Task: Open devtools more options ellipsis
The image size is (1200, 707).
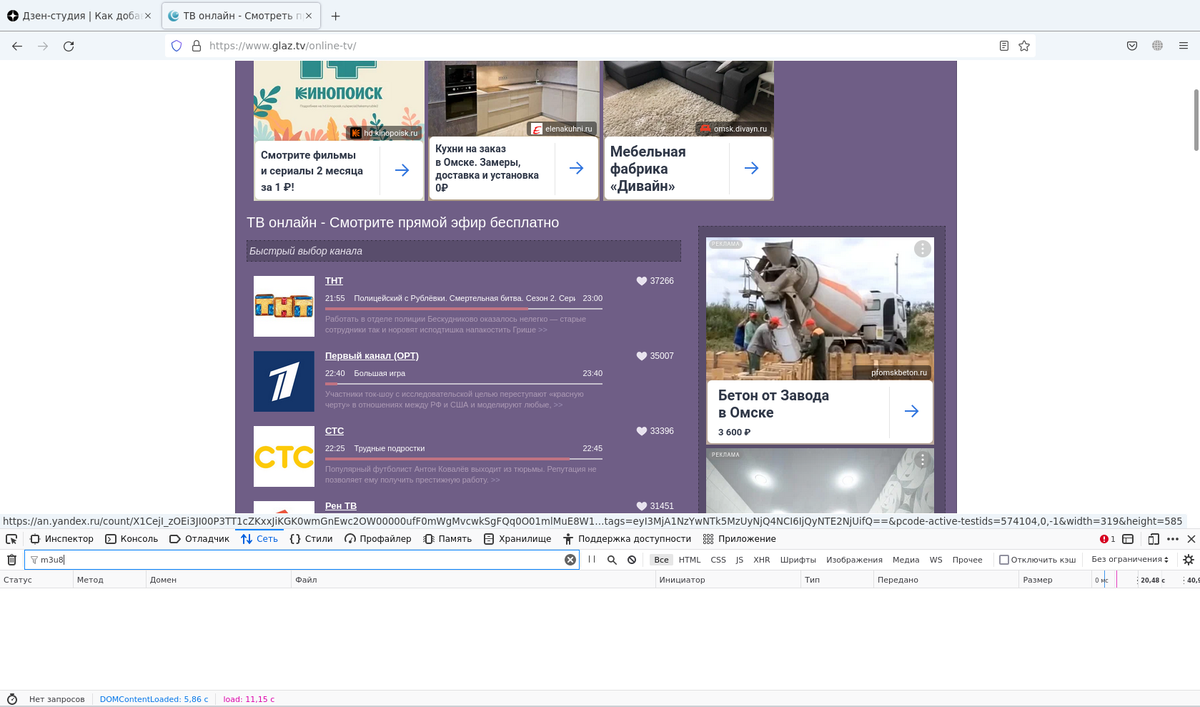Action: 1173,539
